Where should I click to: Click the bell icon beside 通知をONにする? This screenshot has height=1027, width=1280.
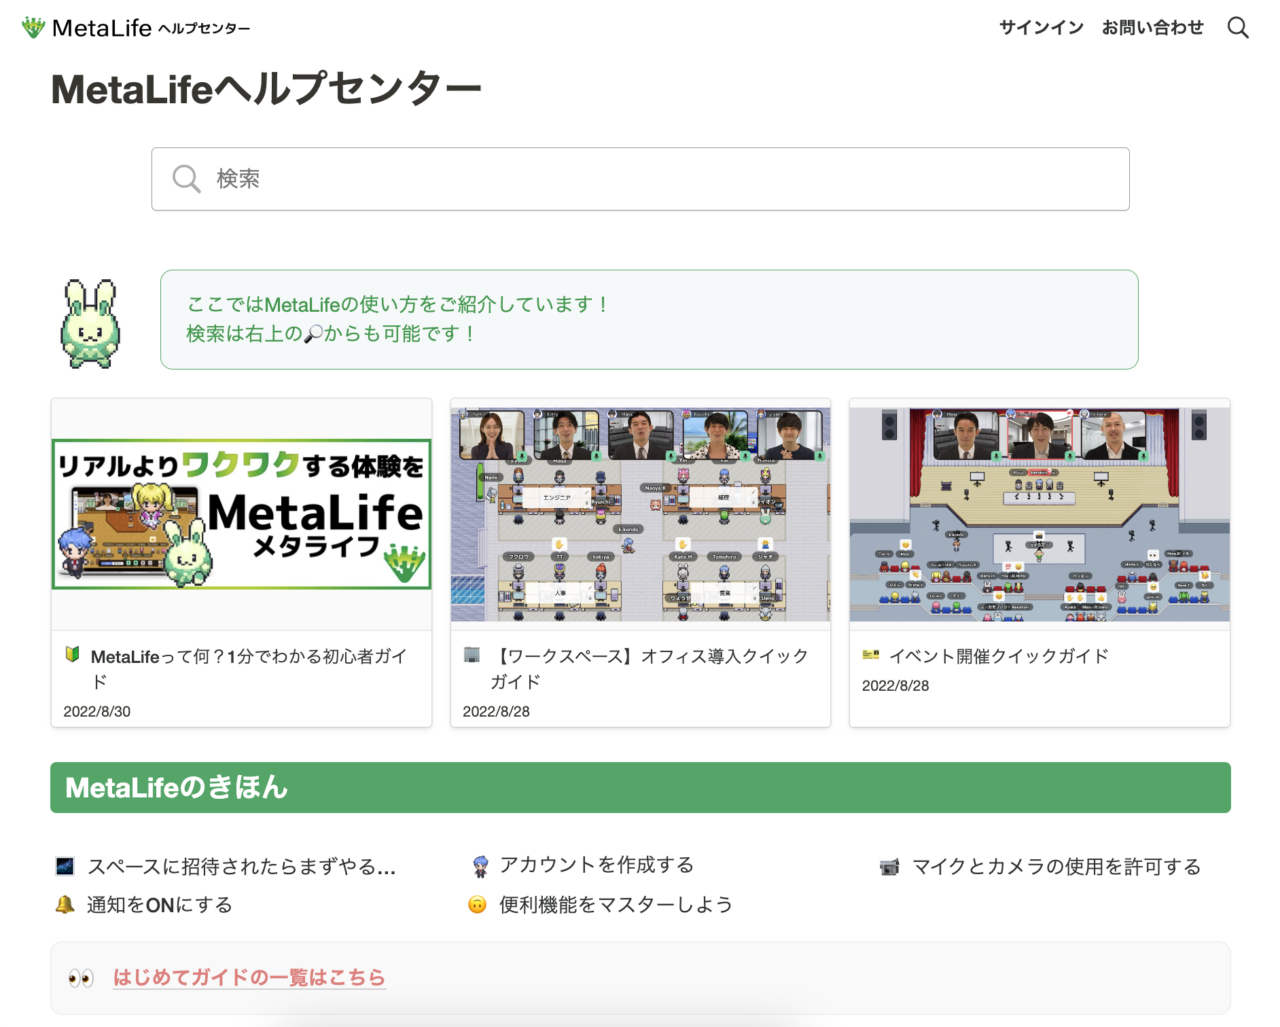click(x=65, y=905)
